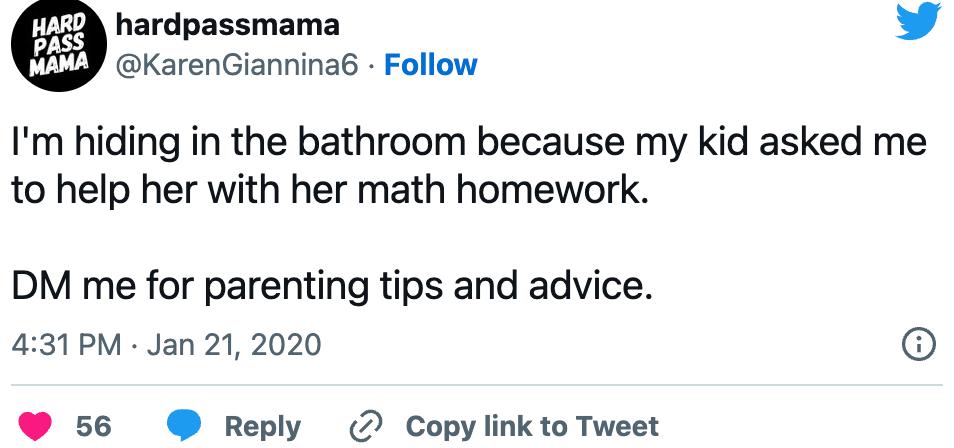This screenshot has height=448, width=954.
Task: Follow the hardpassmama account
Action: click(431, 65)
